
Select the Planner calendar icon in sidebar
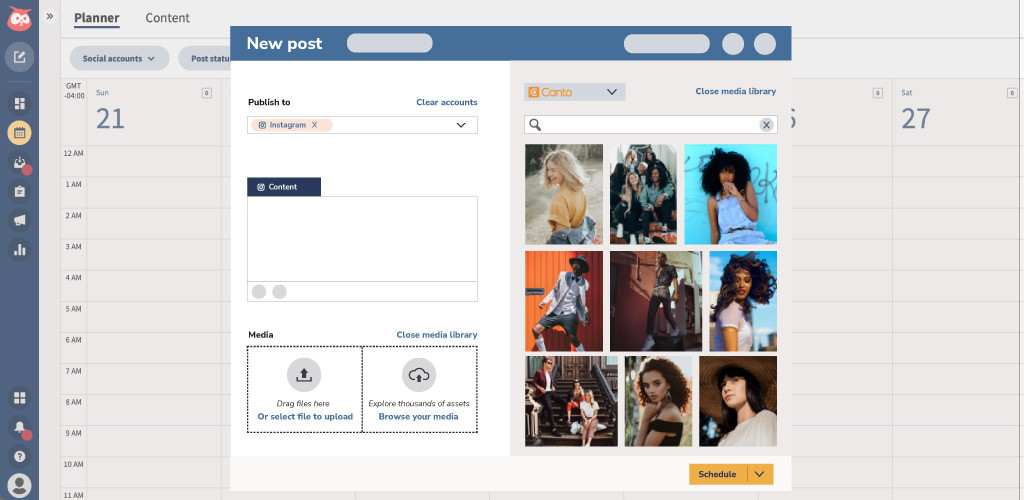[x=20, y=133]
